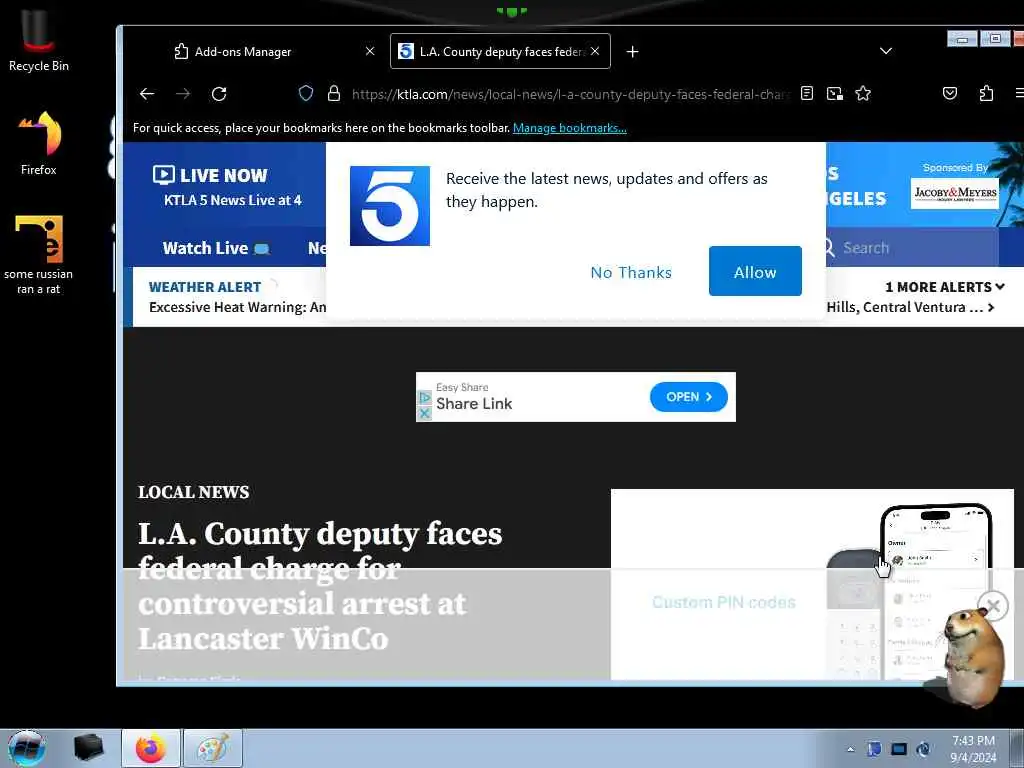Open the Extensions puzzle icon
The image size is (1024, 768).
(x=986, y=93)
